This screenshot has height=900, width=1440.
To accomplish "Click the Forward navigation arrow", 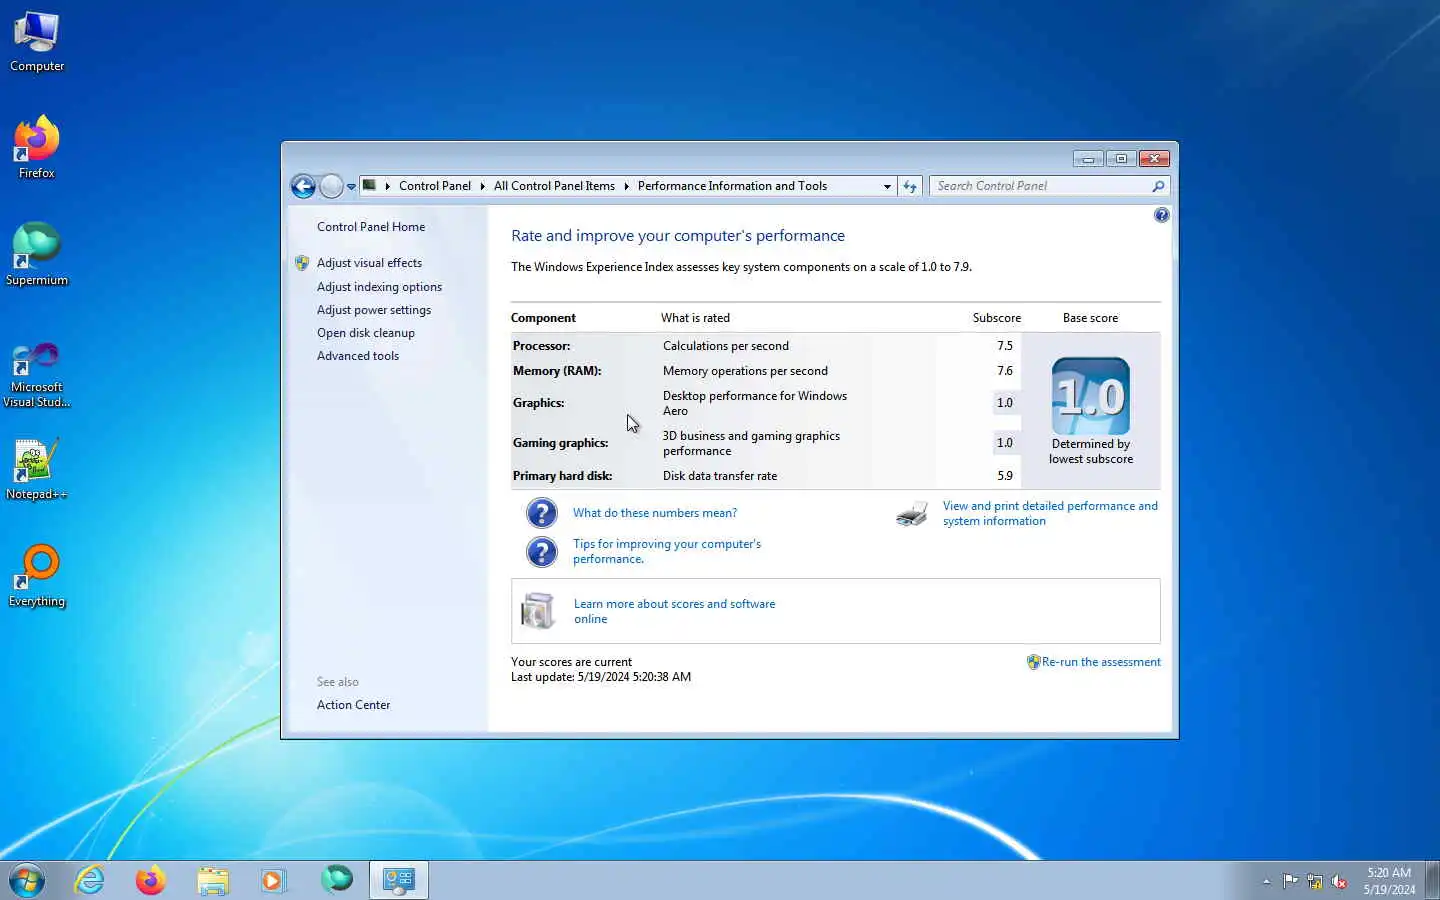I will pos(331,186).
